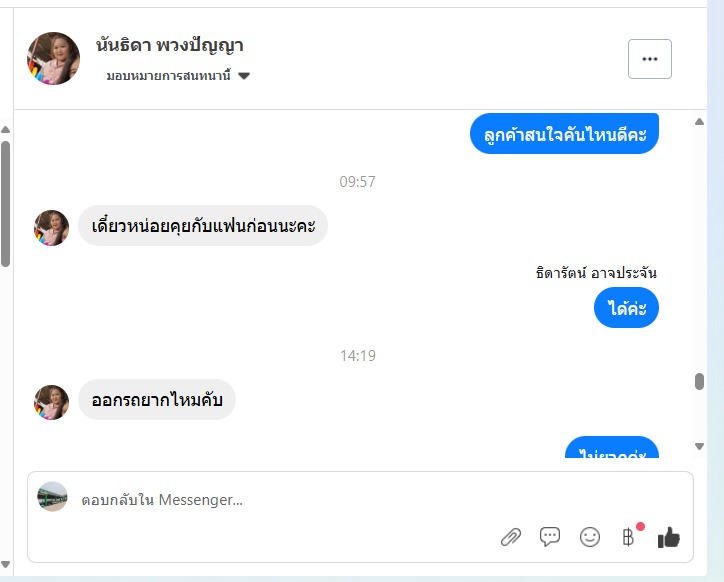724x582 pixels.
Task: Click the message ออกรถยากไหมคับ
Action: [157, 400]
